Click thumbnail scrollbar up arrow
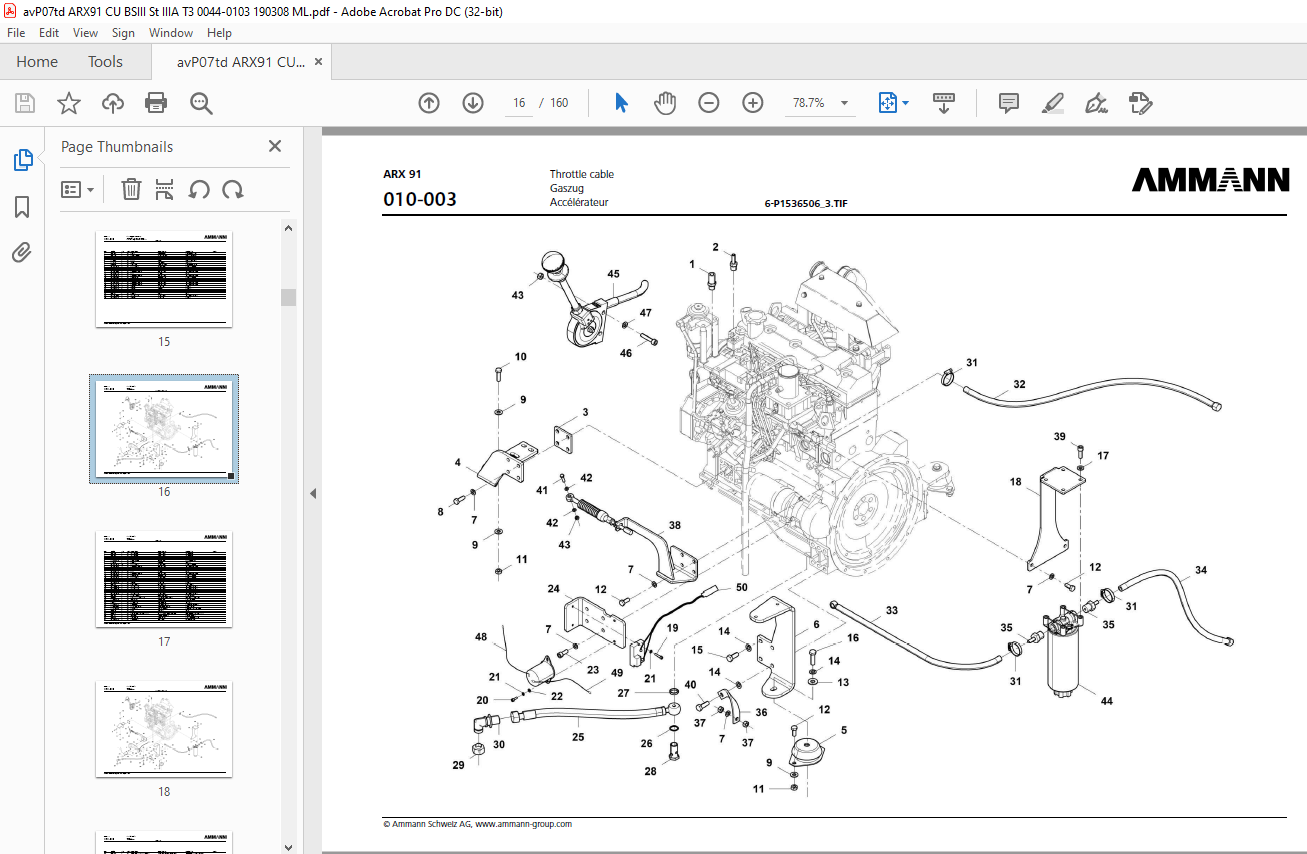This screenshot has height=854, width=1307. coord(289,228)
